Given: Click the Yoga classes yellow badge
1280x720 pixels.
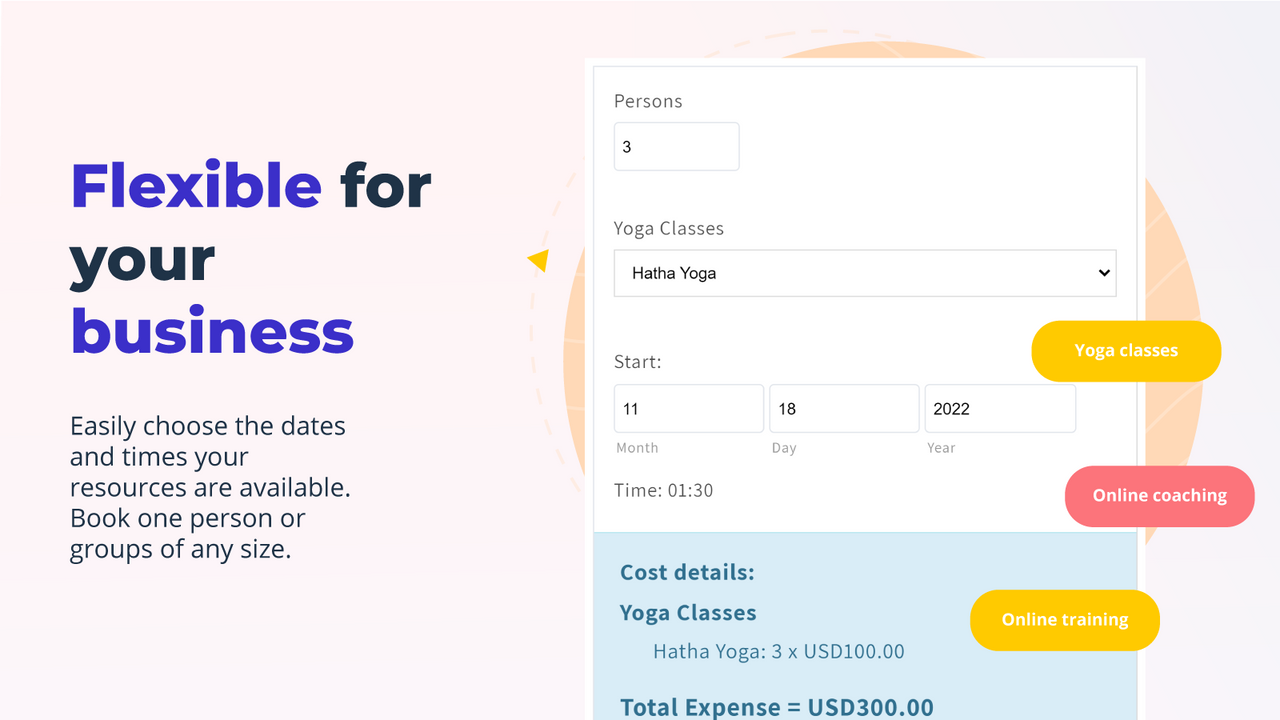Looking at the screenshot, I should point(1126,351).
